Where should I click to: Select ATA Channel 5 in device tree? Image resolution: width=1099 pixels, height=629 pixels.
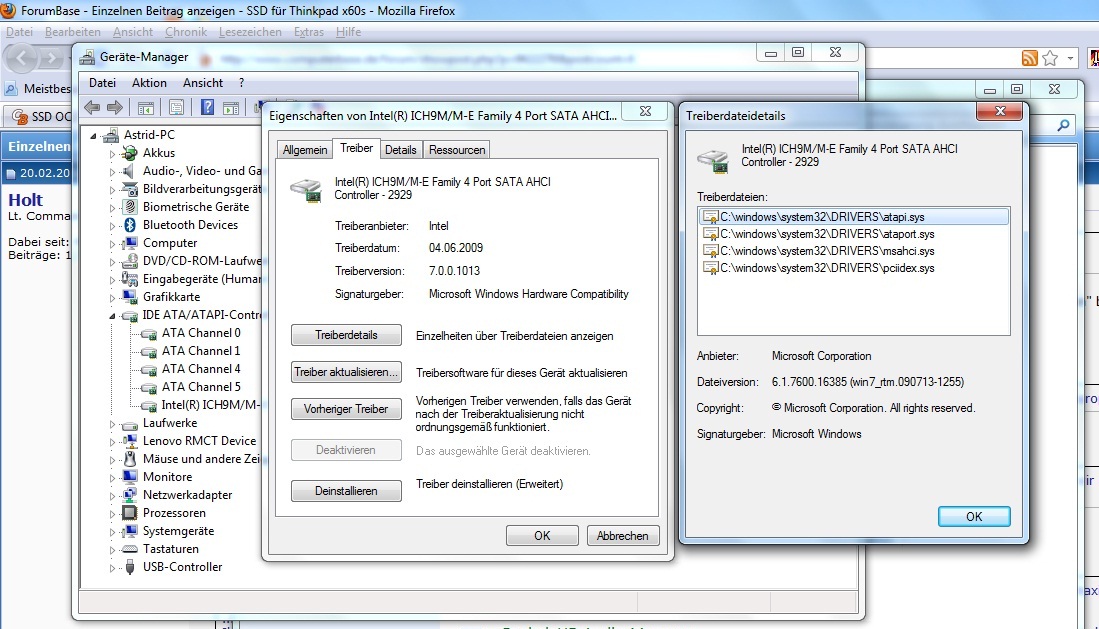click(201, 387)
